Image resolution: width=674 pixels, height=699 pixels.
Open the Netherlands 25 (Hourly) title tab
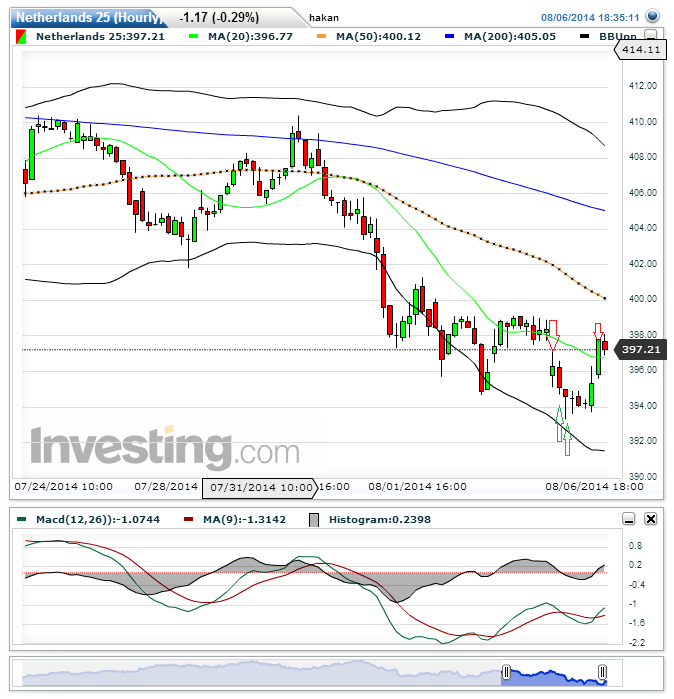point(88,18)
